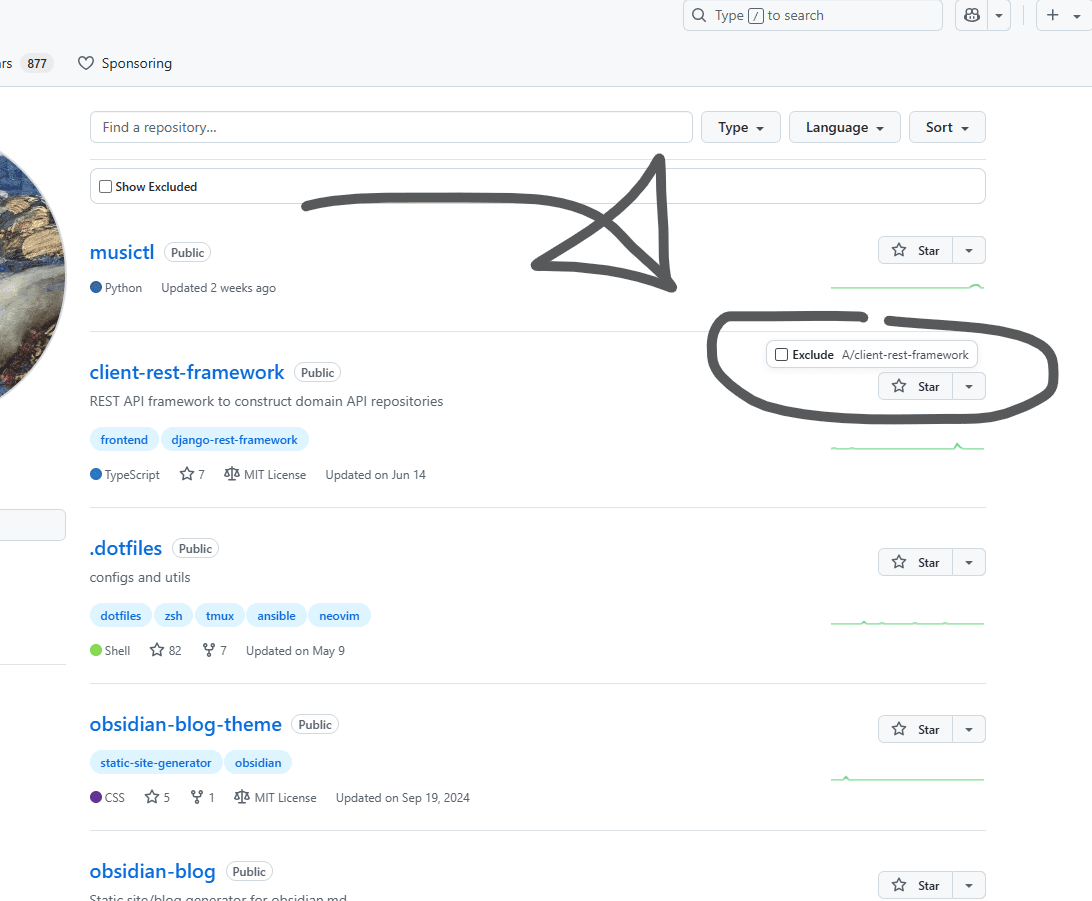Open the client-rest-framework repository link

pyautogui.click(x=187, y=373)
